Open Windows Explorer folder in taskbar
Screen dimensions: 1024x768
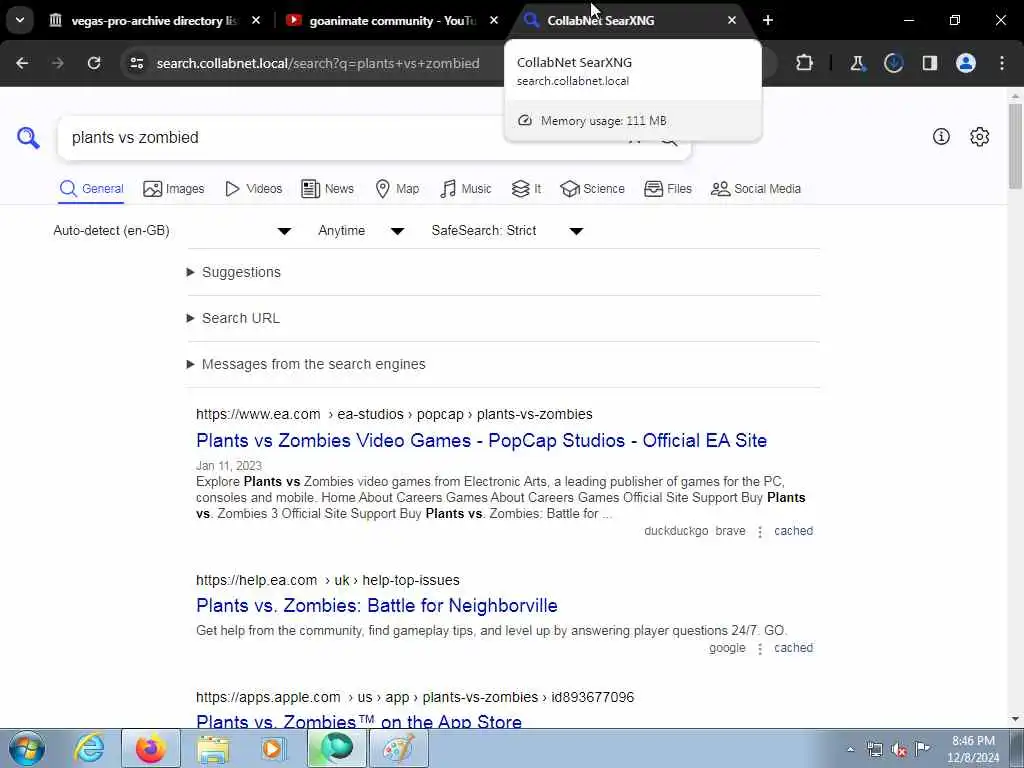[213, 748]
